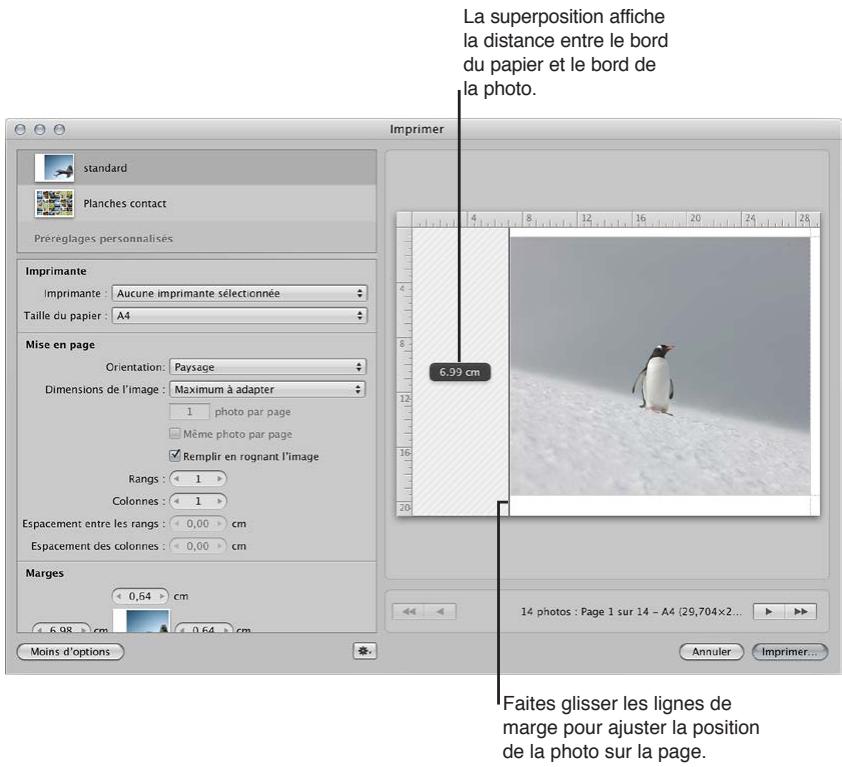The height and width of the screenshot is (767, 842).
Task: Increase Rangs with right arrow
Action: click(x=219, y=479)
